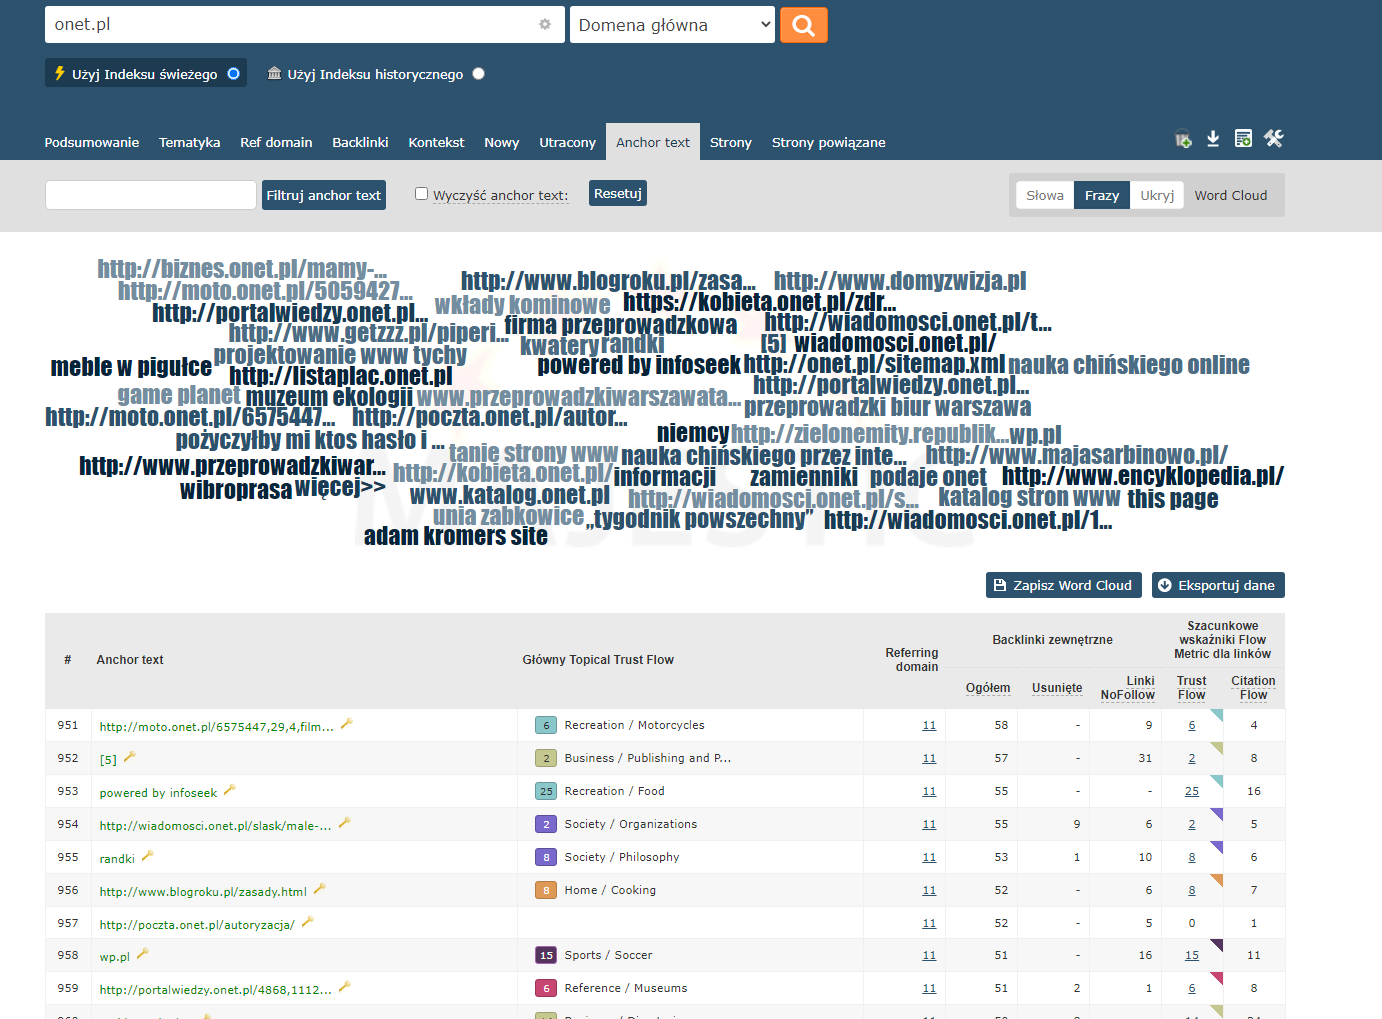Click the Ogółem column header

coord(988,687)
